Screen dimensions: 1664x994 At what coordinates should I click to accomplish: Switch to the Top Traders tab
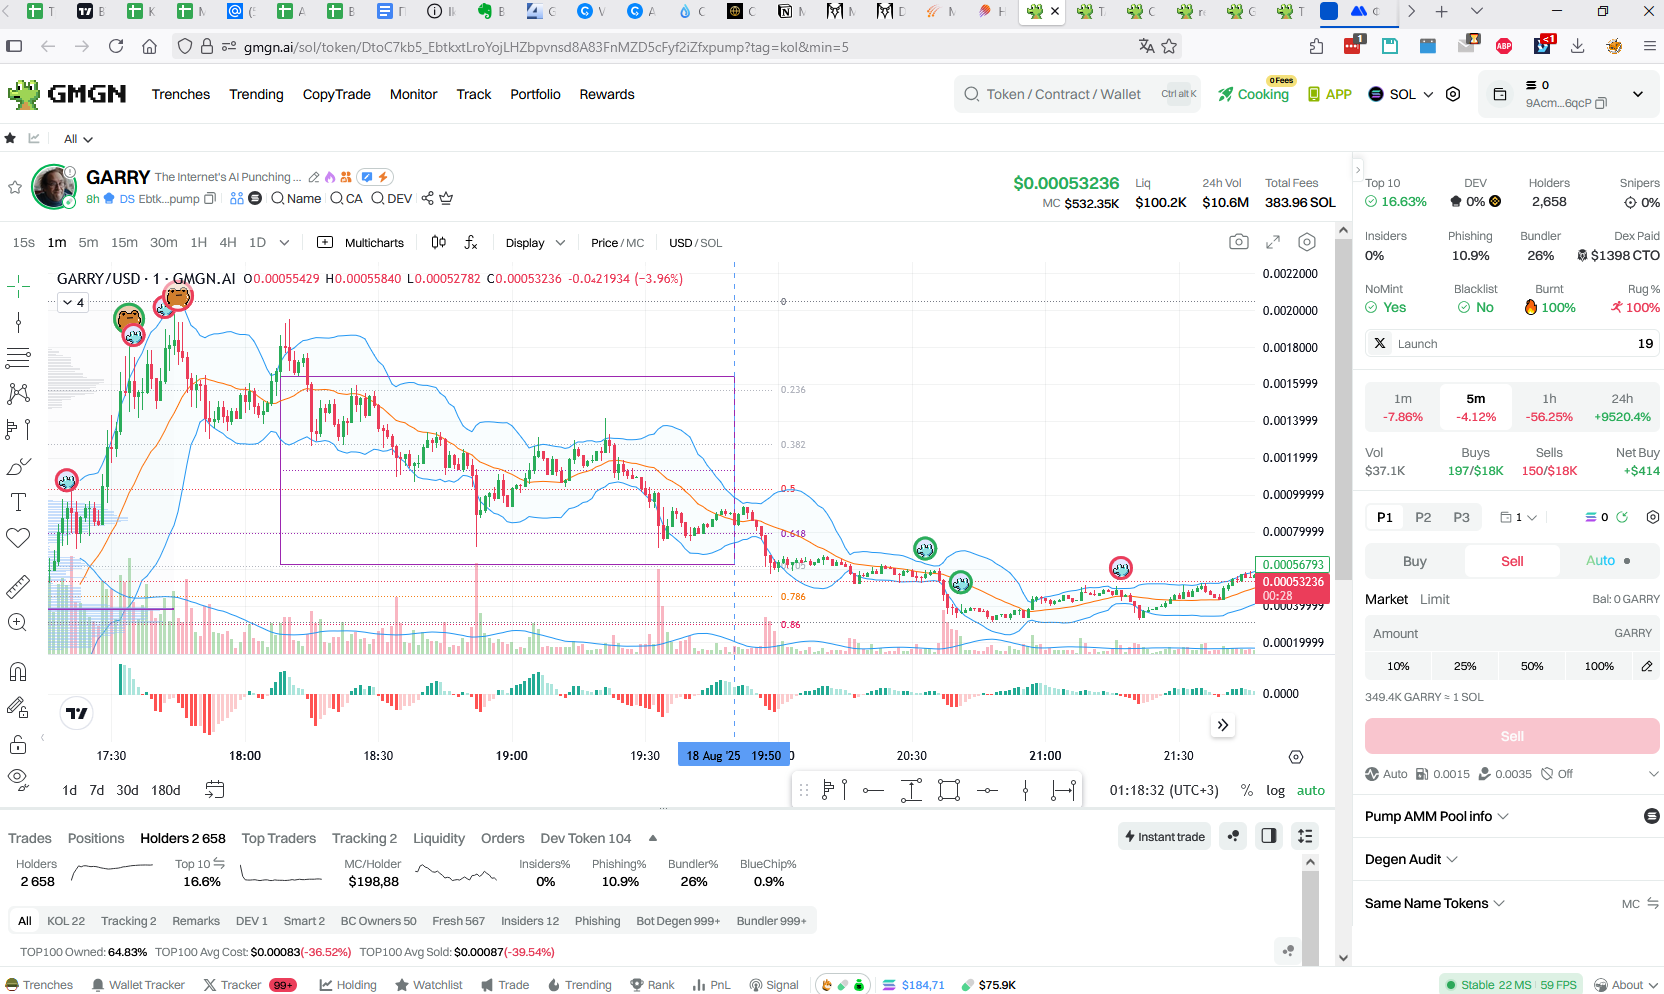pos(278,838)
